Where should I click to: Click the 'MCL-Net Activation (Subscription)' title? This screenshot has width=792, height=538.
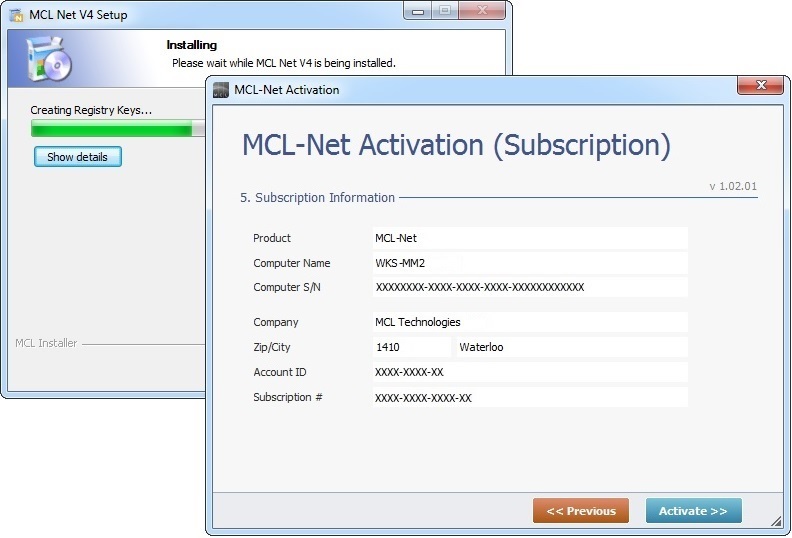pyautogui.click(x=457, y=145)
